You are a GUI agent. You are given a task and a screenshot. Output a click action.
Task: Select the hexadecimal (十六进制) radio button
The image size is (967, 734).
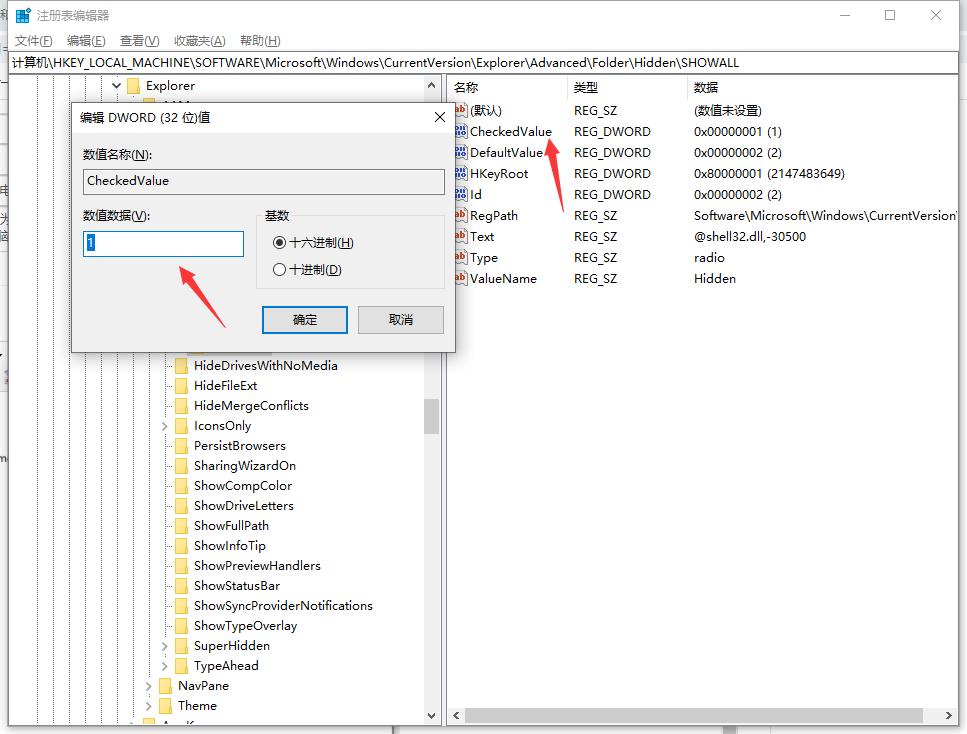(279, 242)
